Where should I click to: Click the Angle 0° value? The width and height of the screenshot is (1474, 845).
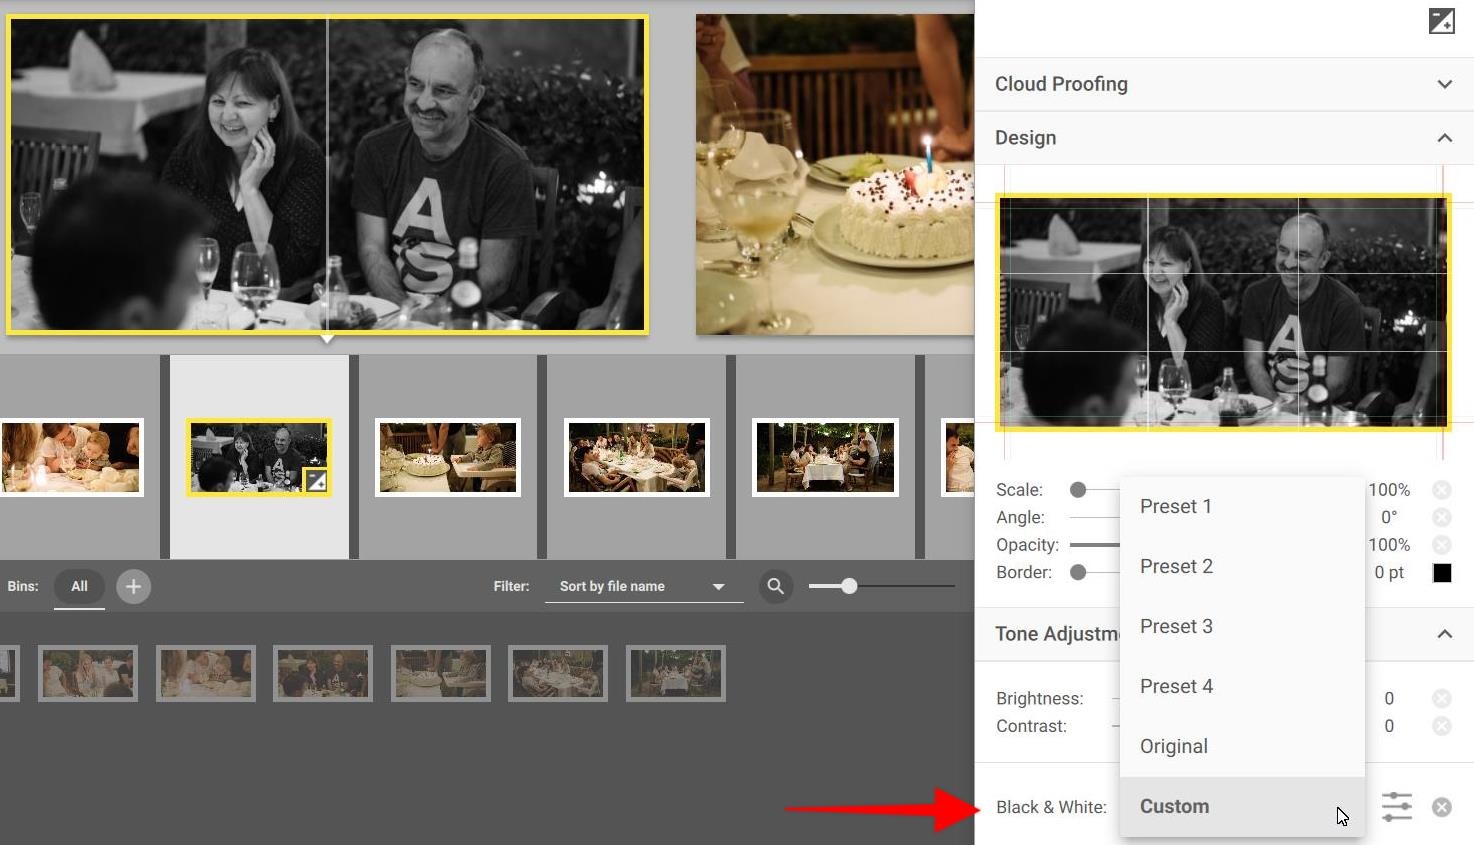pos(1389,517)
